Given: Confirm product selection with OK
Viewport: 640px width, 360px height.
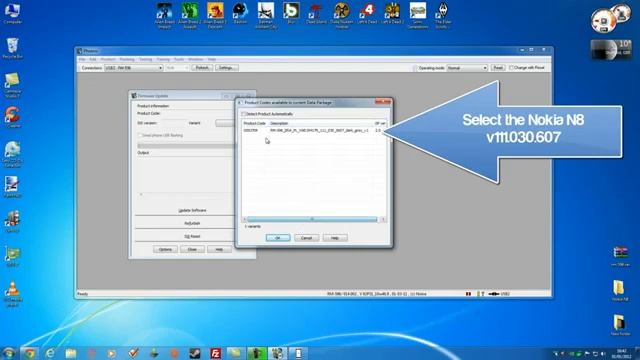Looking at the screenshot, I should 278,238.
